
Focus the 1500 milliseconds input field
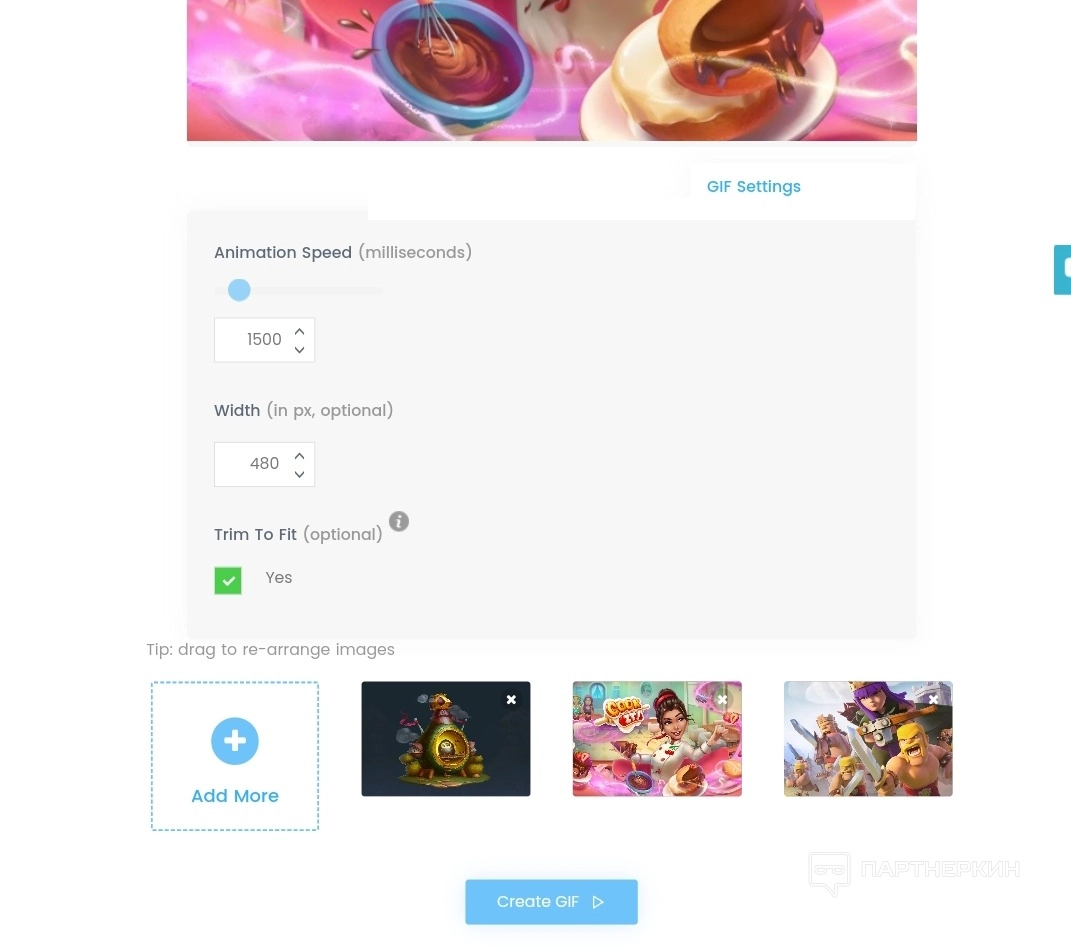click(264, 340)
